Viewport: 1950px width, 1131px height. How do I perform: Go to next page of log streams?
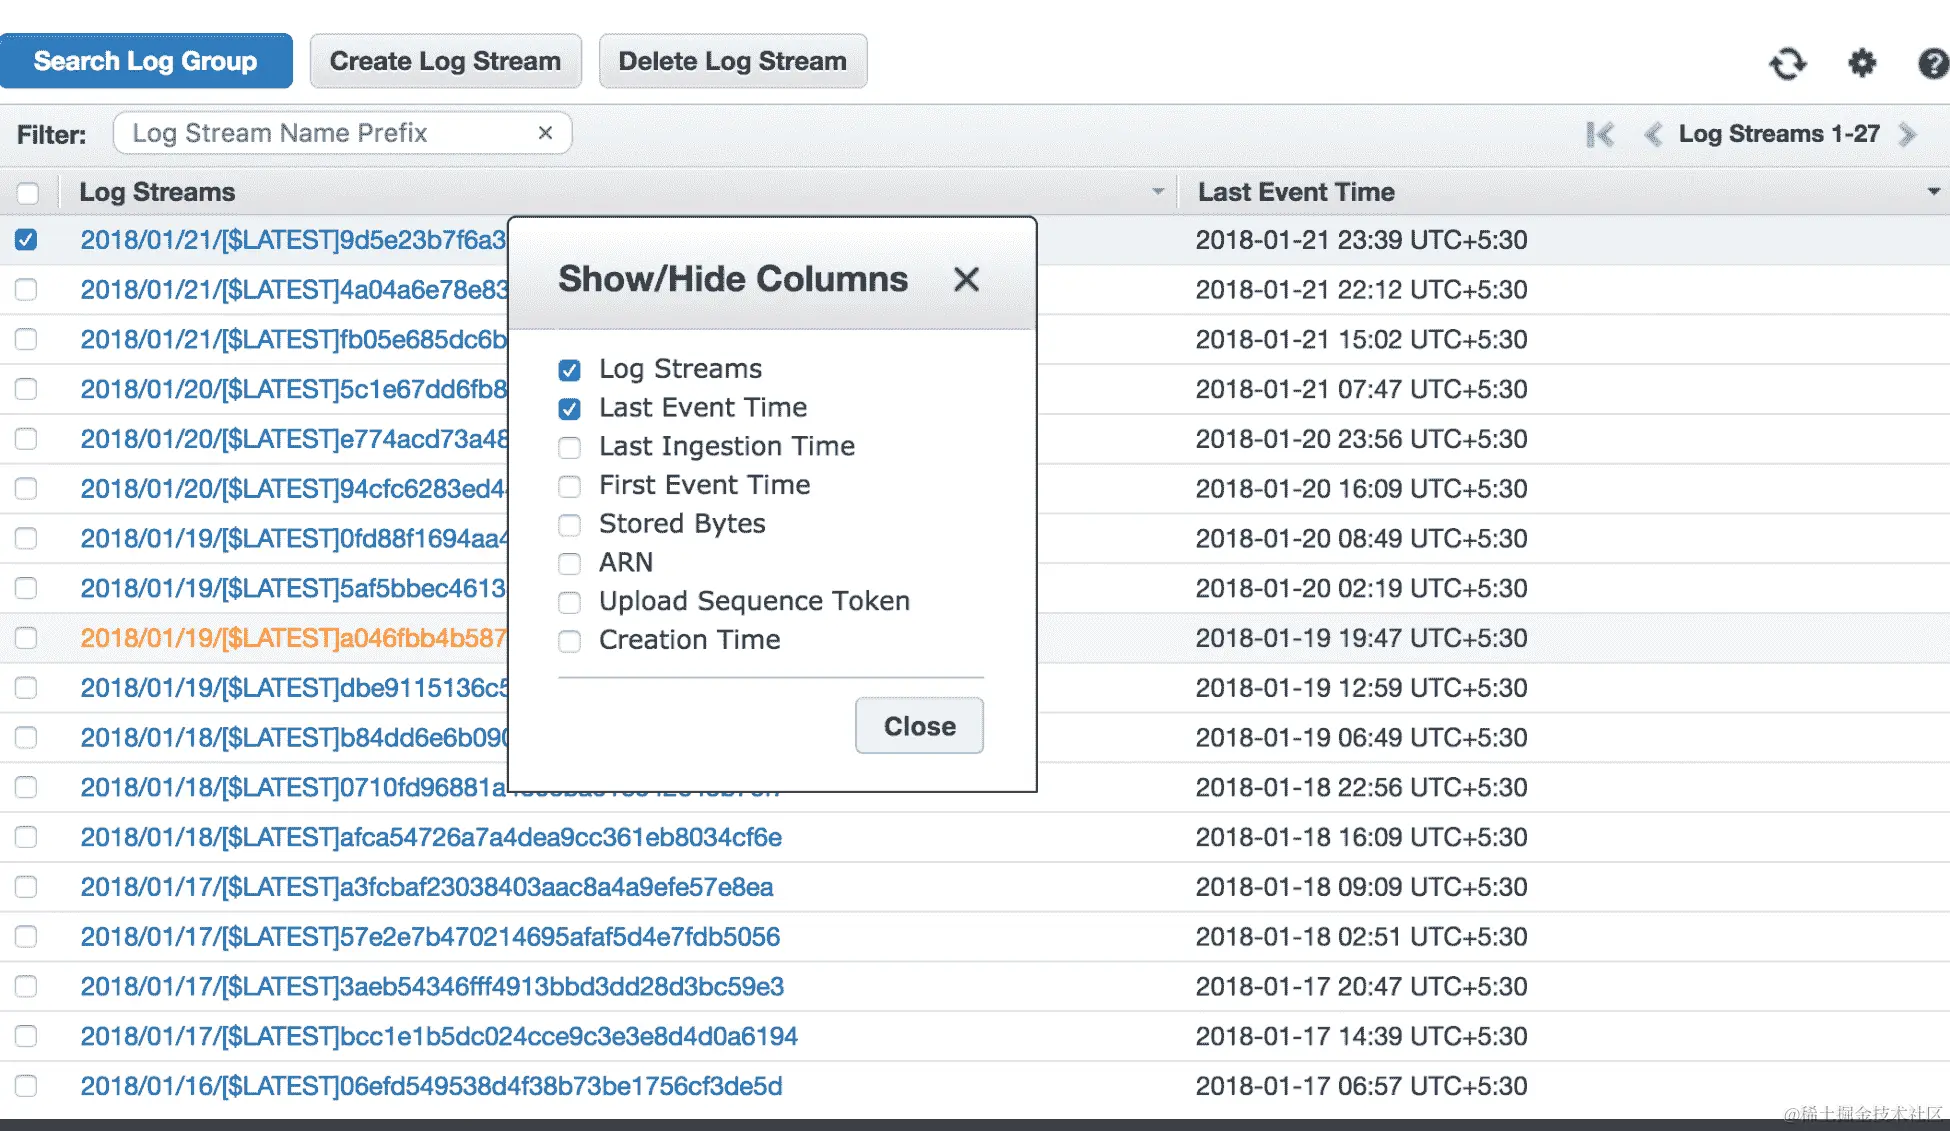tap(1908, 134)
